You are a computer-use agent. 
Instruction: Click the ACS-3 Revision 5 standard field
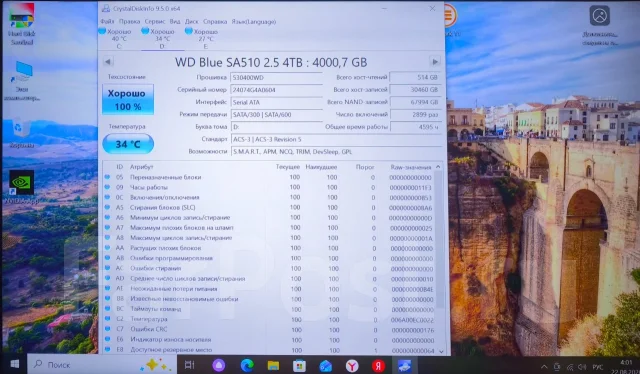click(336, 139)
